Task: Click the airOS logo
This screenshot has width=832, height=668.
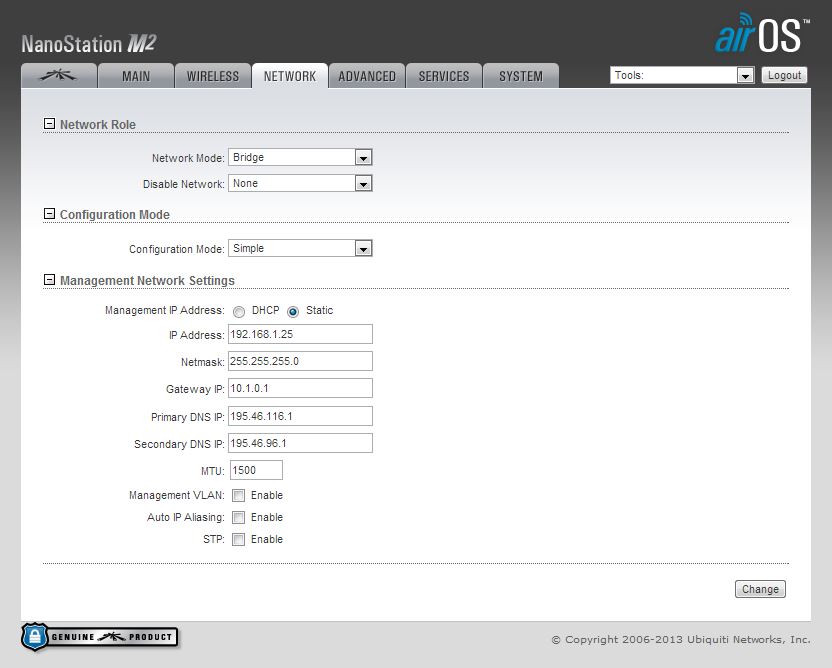Action: pos(761,33)
